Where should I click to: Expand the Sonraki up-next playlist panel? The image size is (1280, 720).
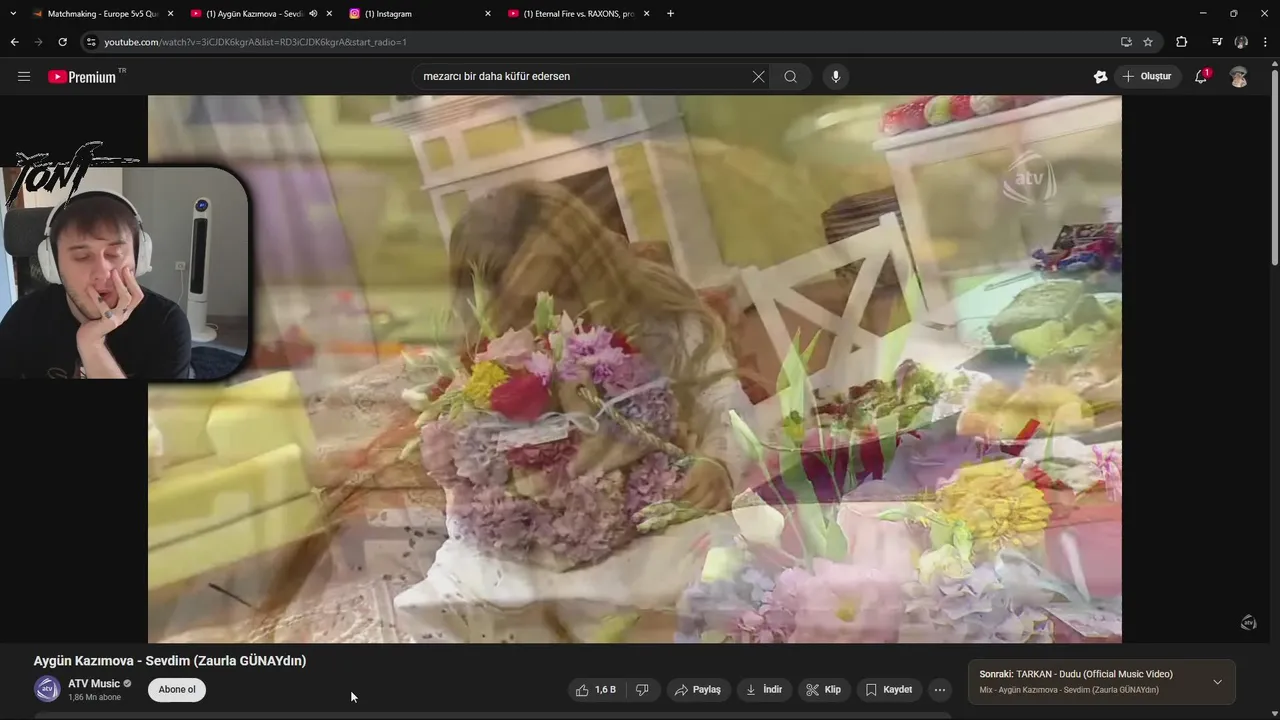(x=1217, y=682)
